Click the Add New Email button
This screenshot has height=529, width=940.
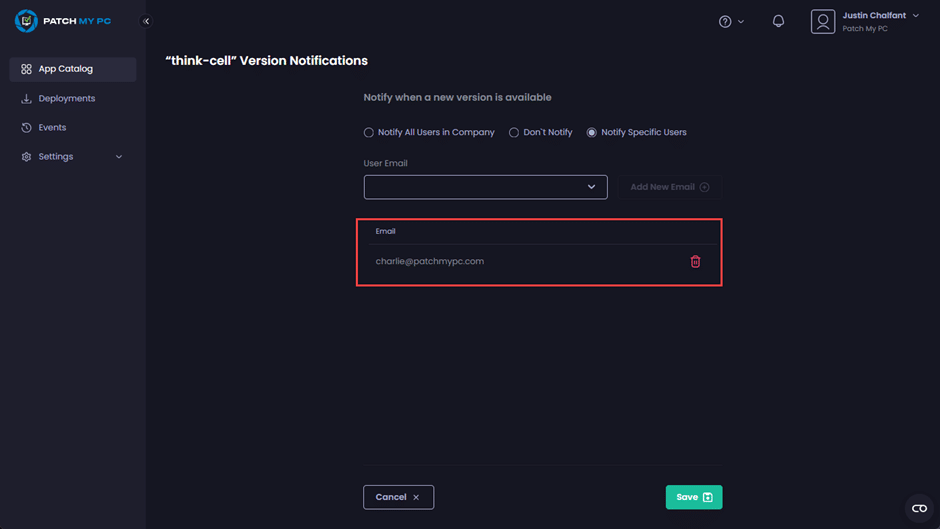pos(669,187)
